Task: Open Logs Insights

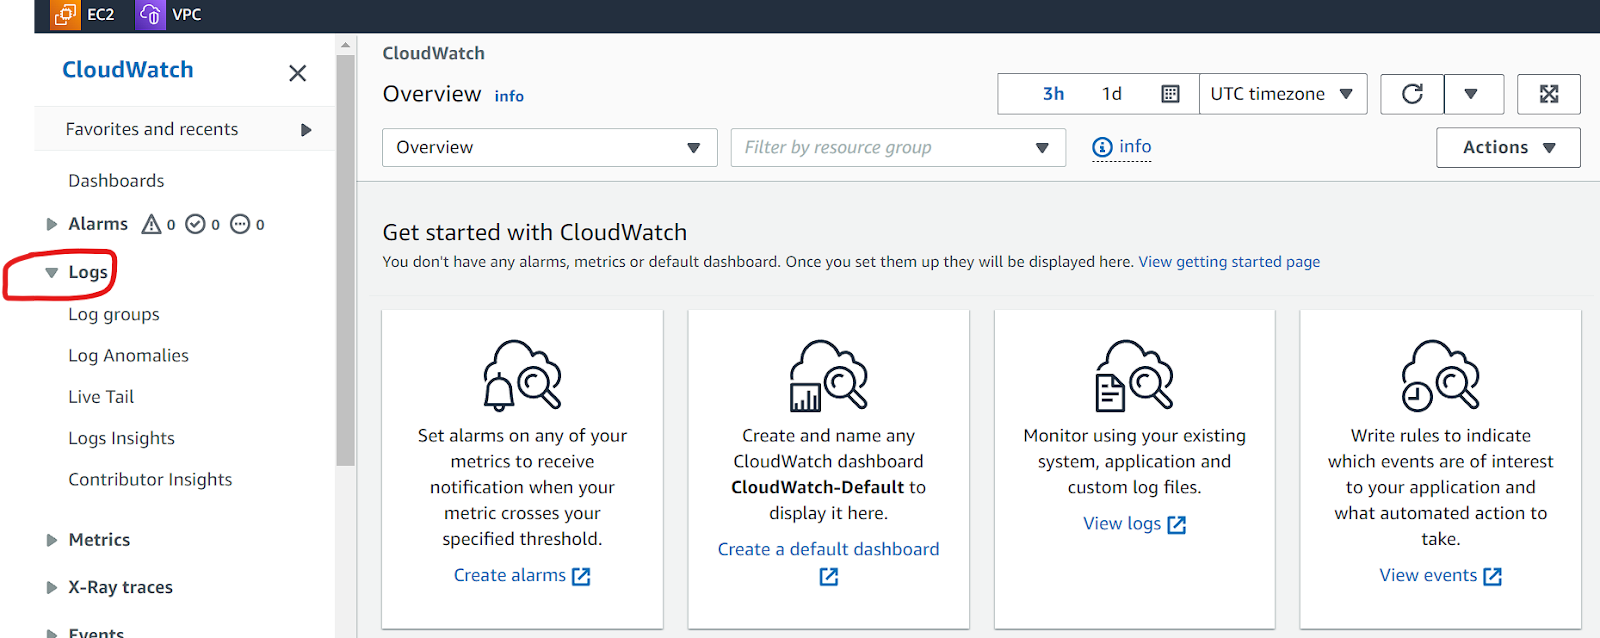Action: coord(121,438)
